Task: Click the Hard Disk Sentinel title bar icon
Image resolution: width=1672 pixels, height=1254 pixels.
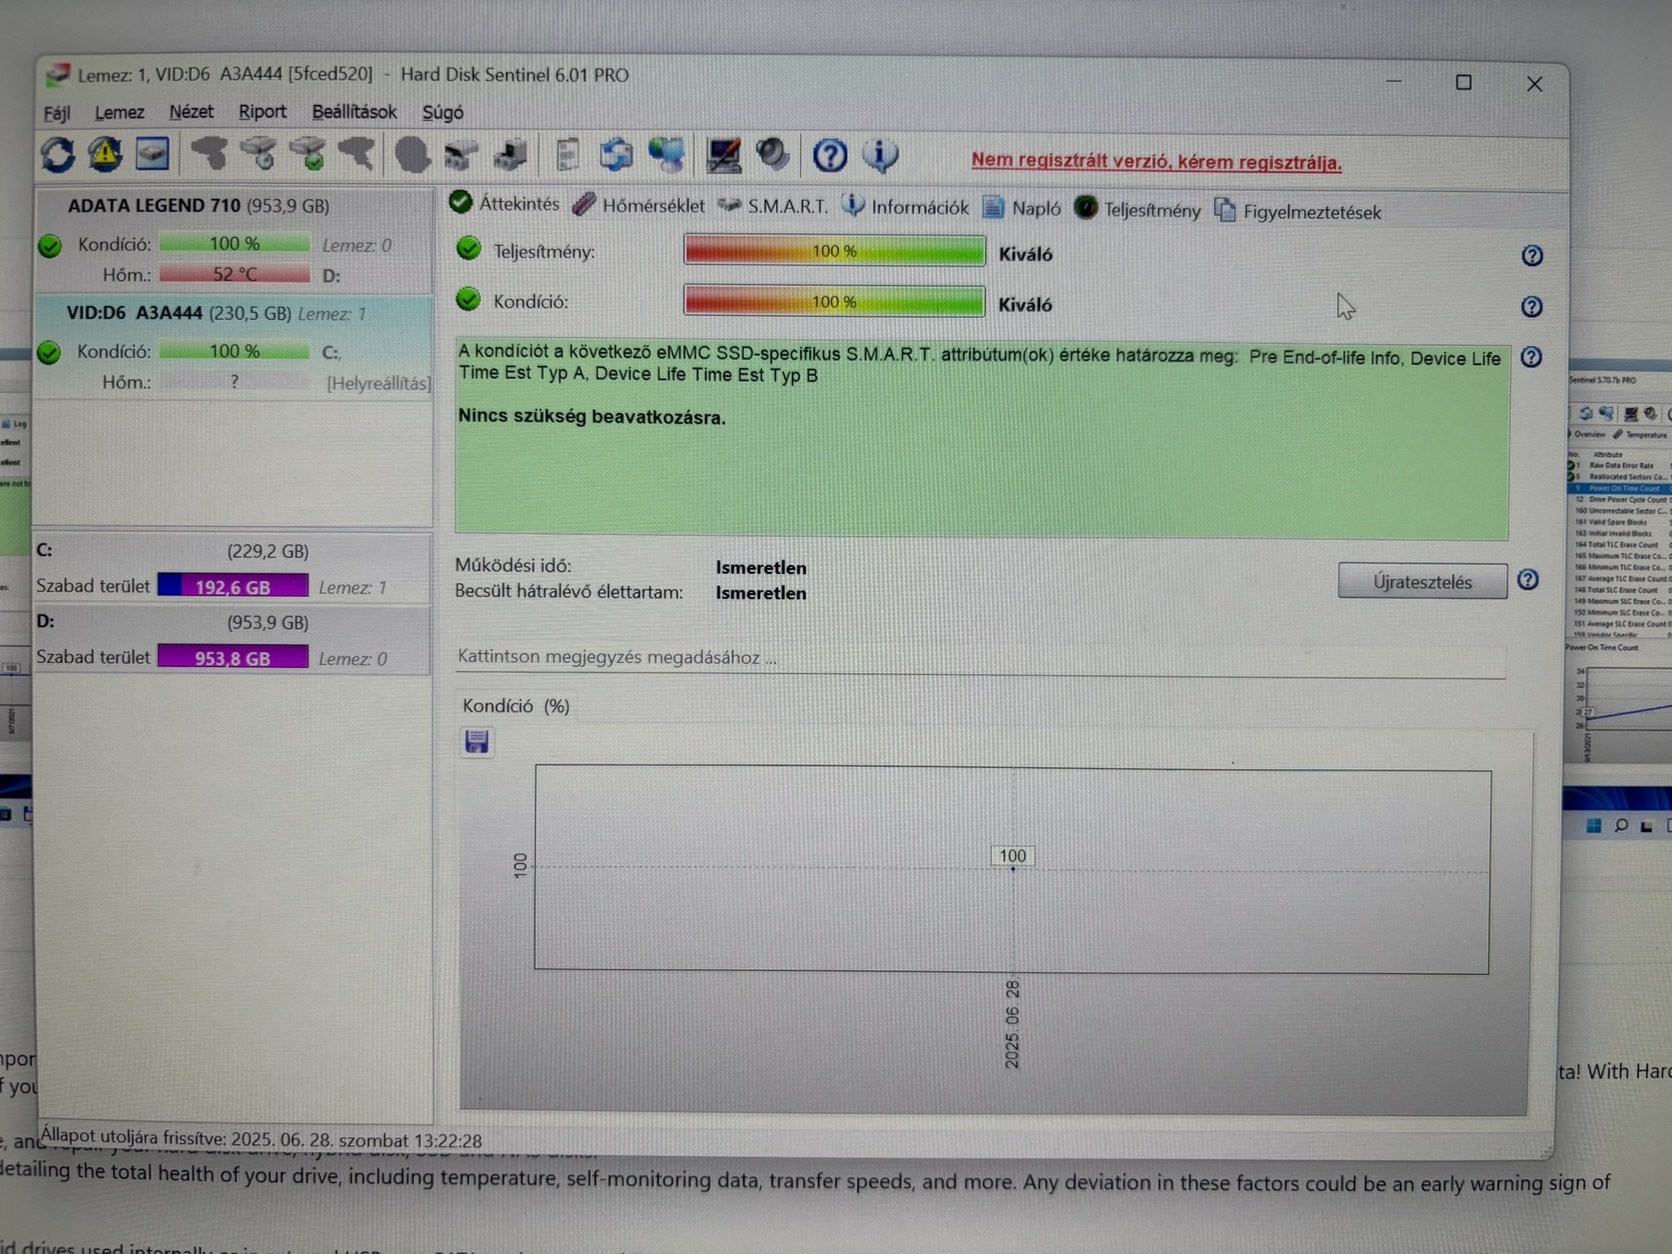Action: (58, 74)
